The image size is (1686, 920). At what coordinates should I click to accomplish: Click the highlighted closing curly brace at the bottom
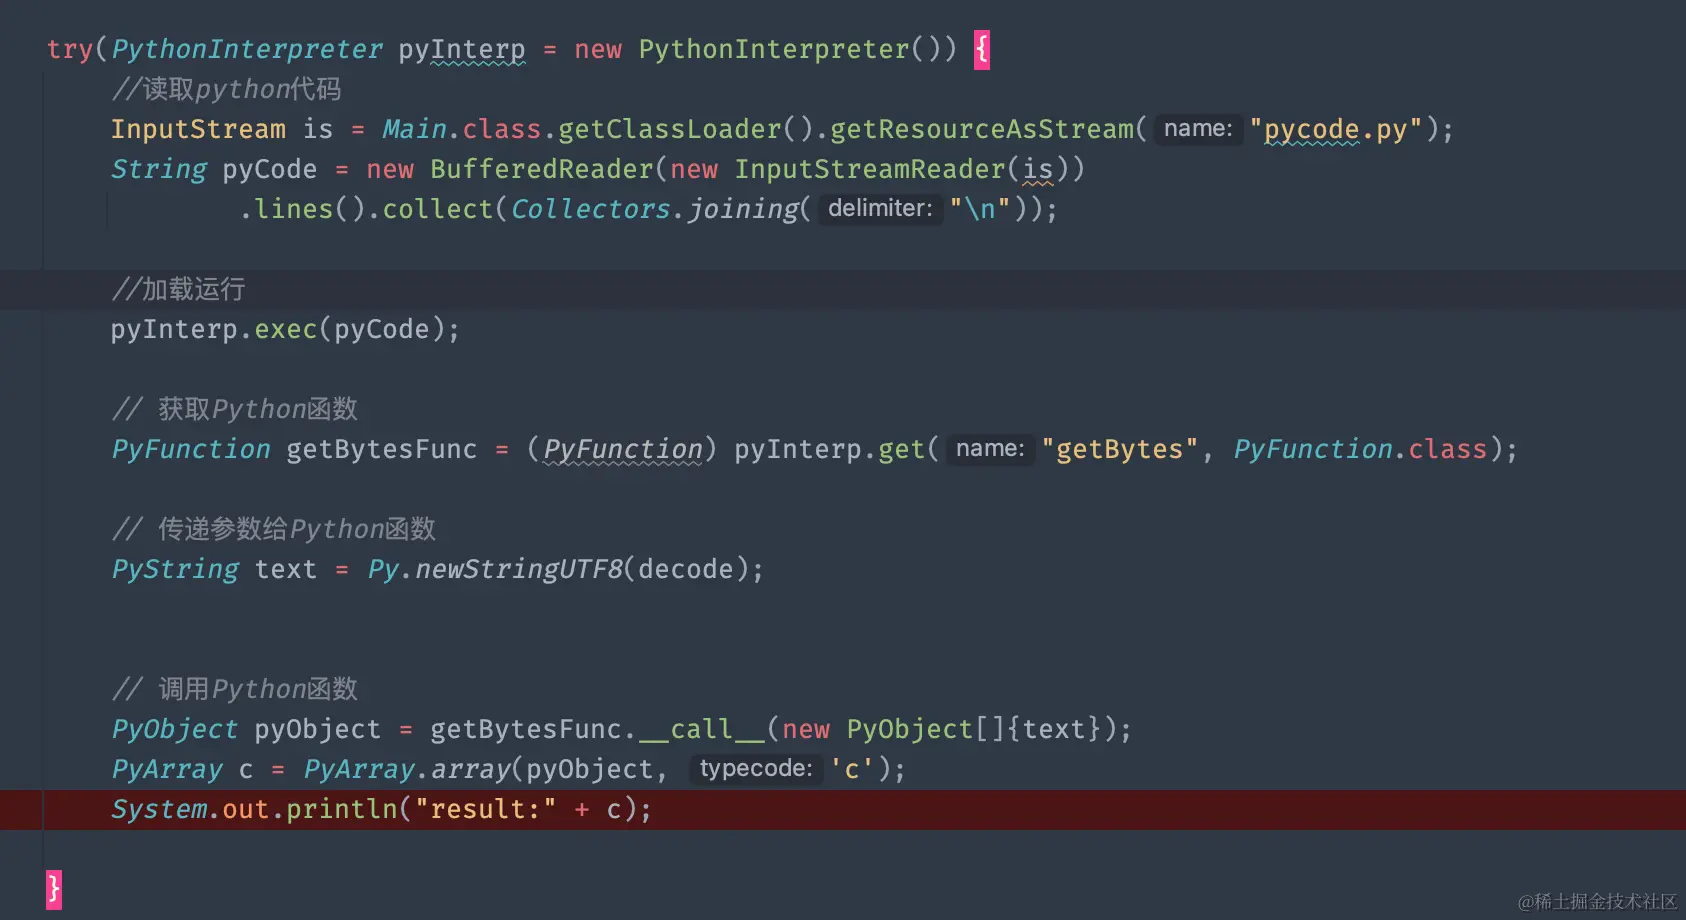tap(54, 889)
